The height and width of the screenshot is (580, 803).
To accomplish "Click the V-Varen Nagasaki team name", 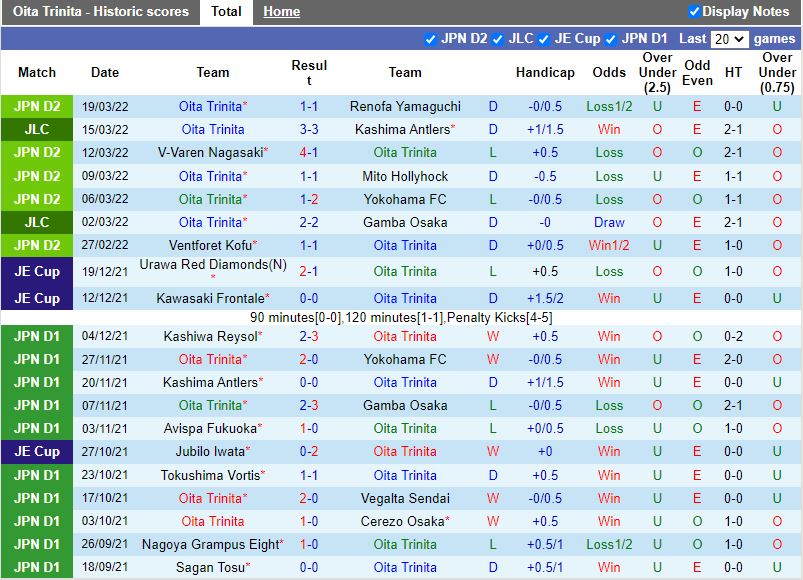I will point(210,152).
